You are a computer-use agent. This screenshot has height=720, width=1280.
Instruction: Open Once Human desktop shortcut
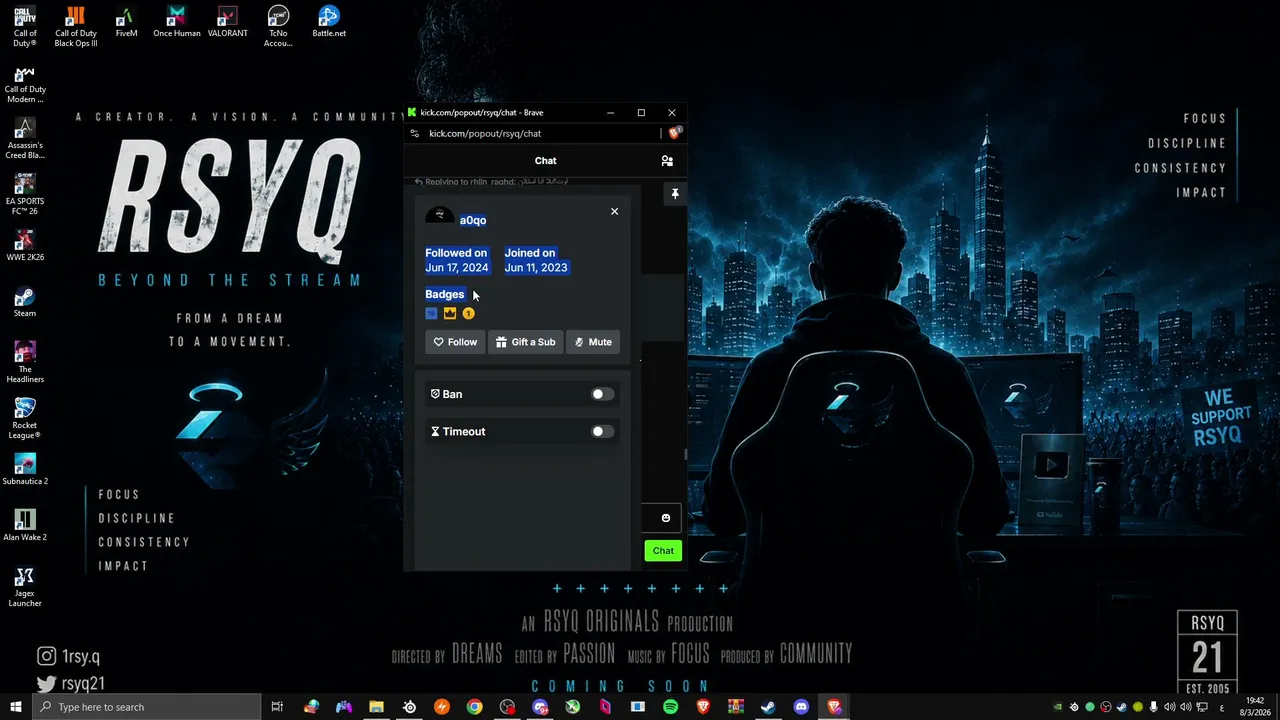tap(177, 22)
